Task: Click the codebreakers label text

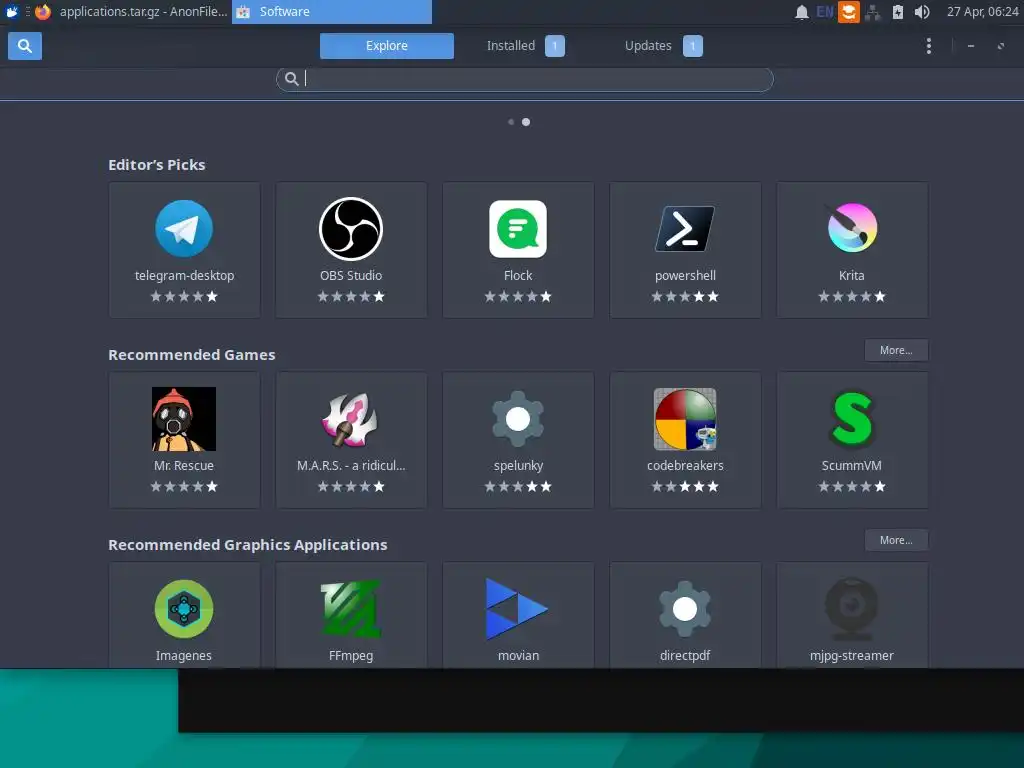Action: tap(685, 466)
